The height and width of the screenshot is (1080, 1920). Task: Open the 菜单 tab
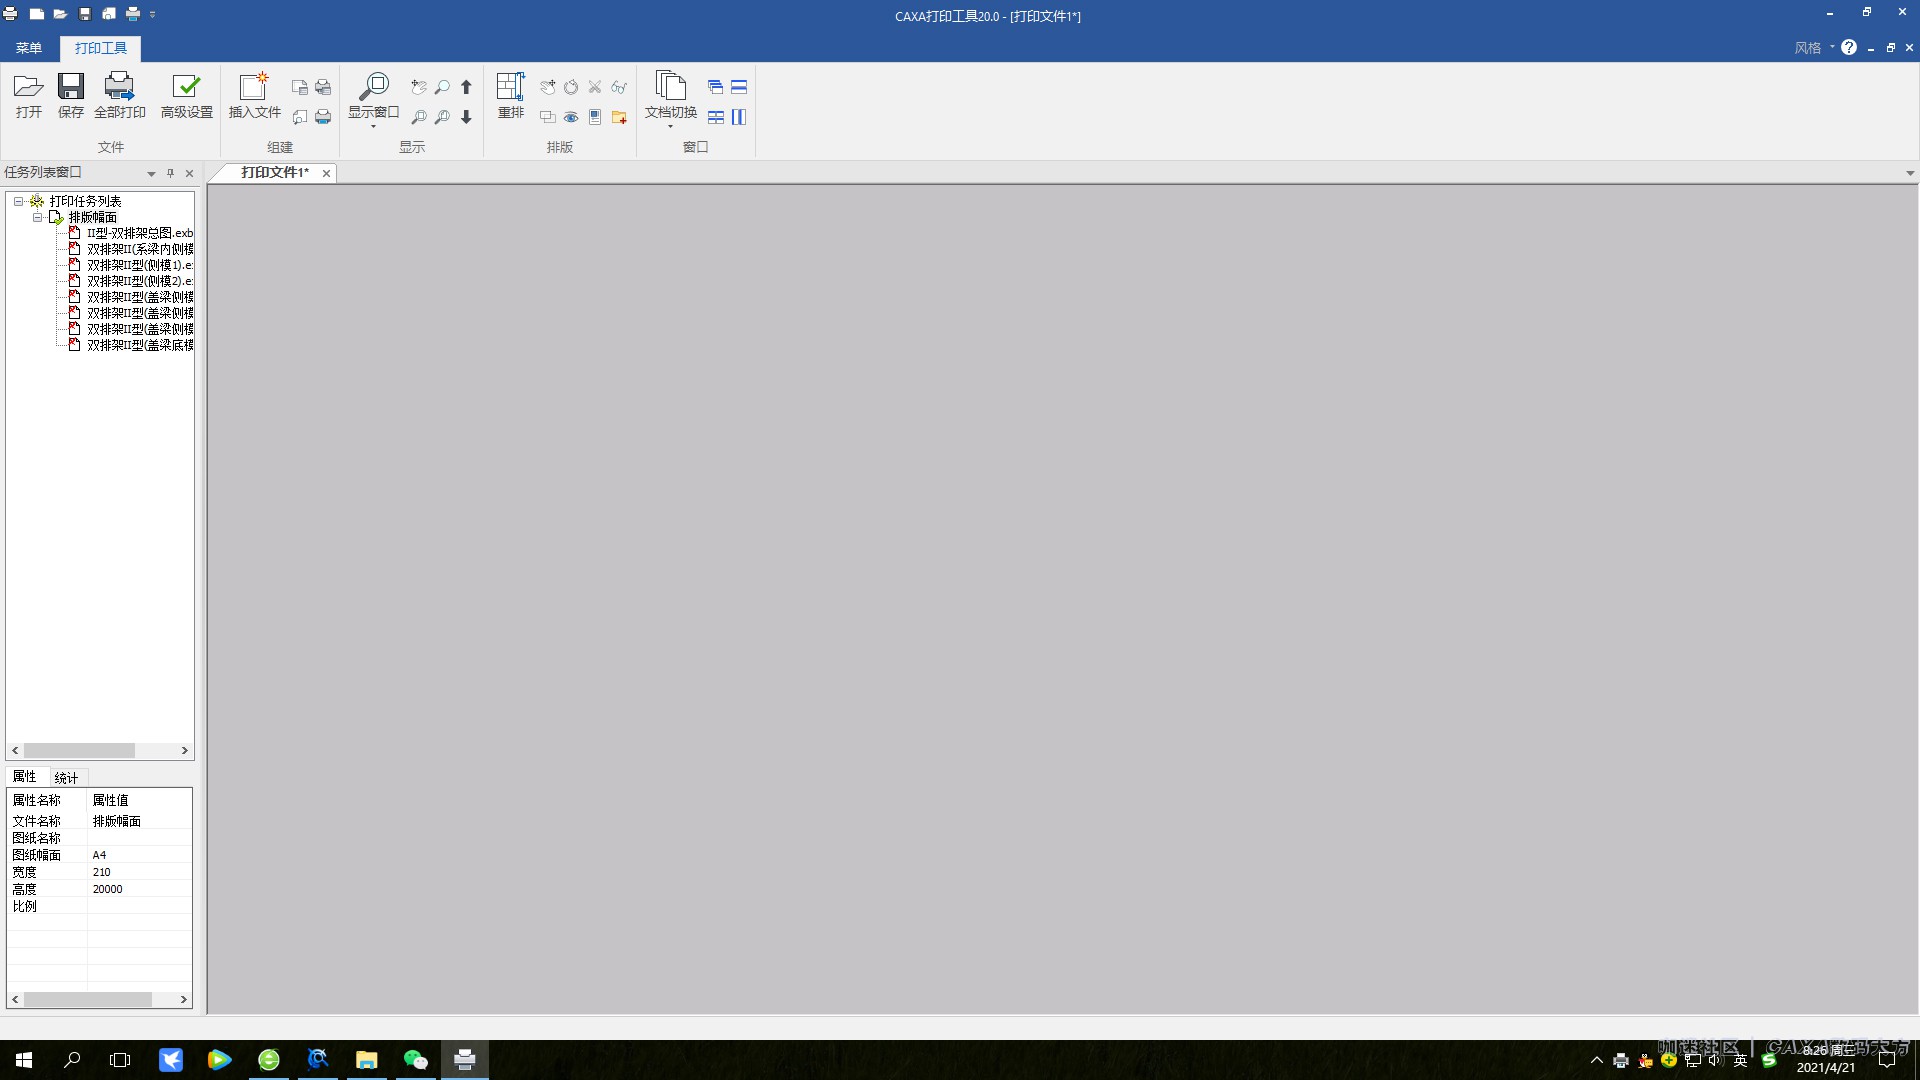(x=29, y=48)
